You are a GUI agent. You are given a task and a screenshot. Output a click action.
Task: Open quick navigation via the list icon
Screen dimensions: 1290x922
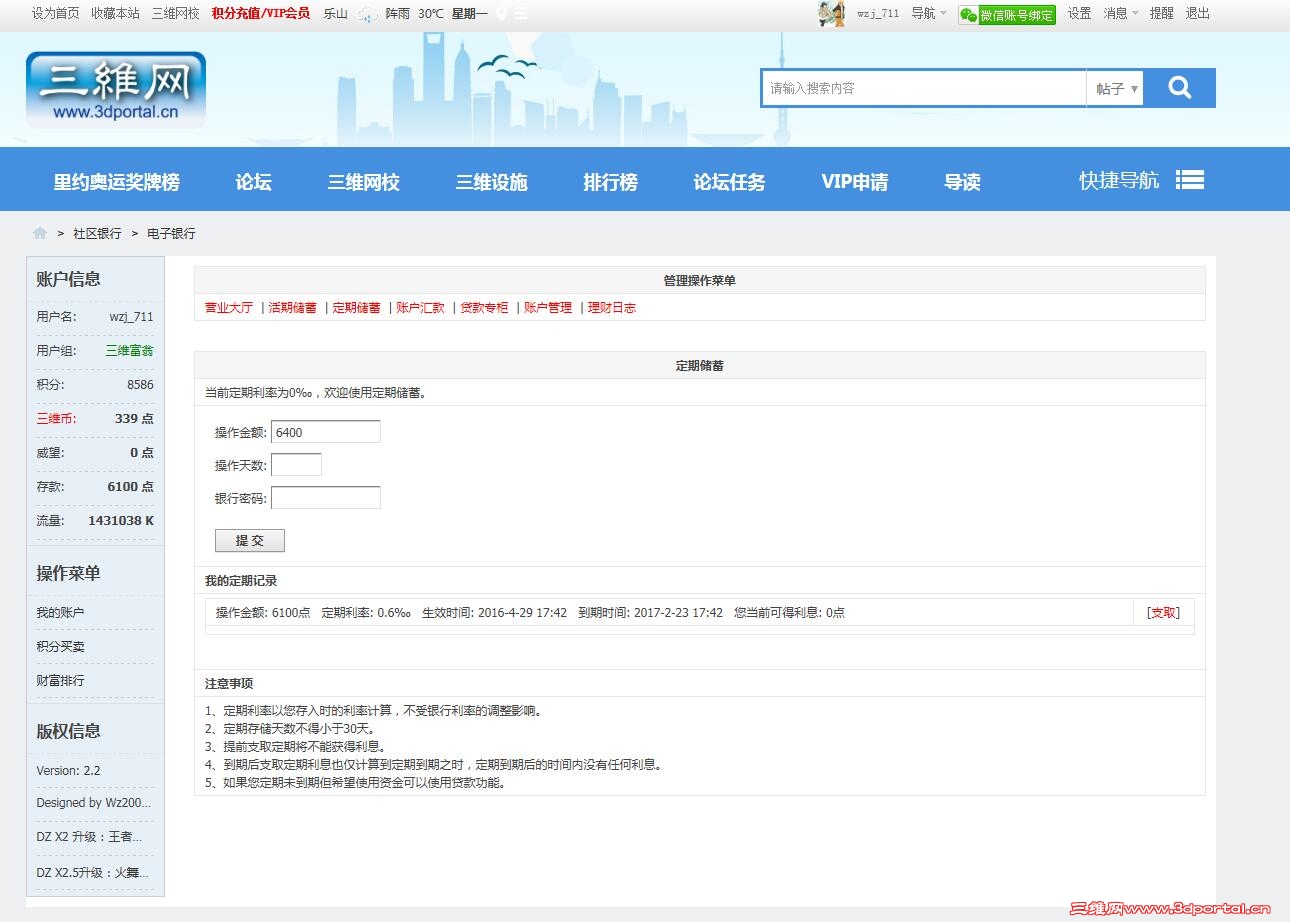click(x=1190, y=179)
